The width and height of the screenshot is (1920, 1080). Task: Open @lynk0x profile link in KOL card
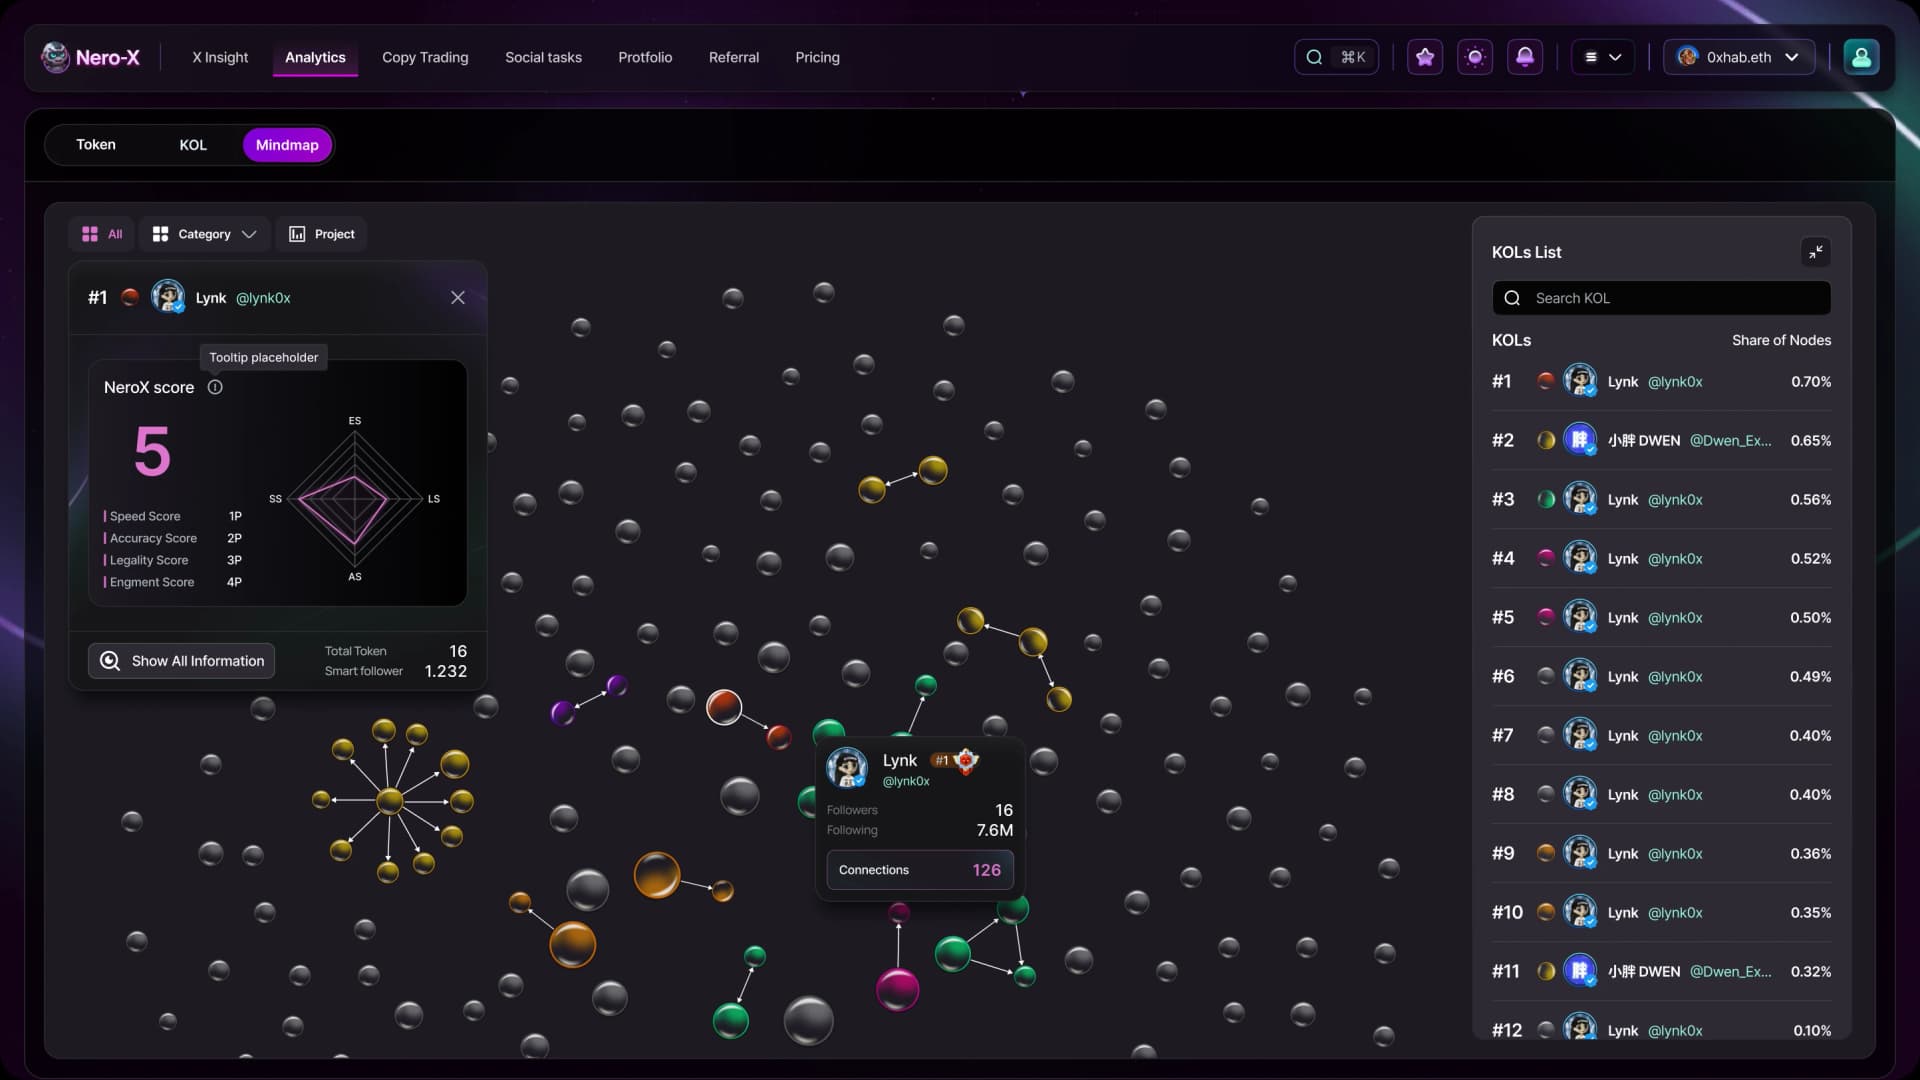[x=263, y=297]
